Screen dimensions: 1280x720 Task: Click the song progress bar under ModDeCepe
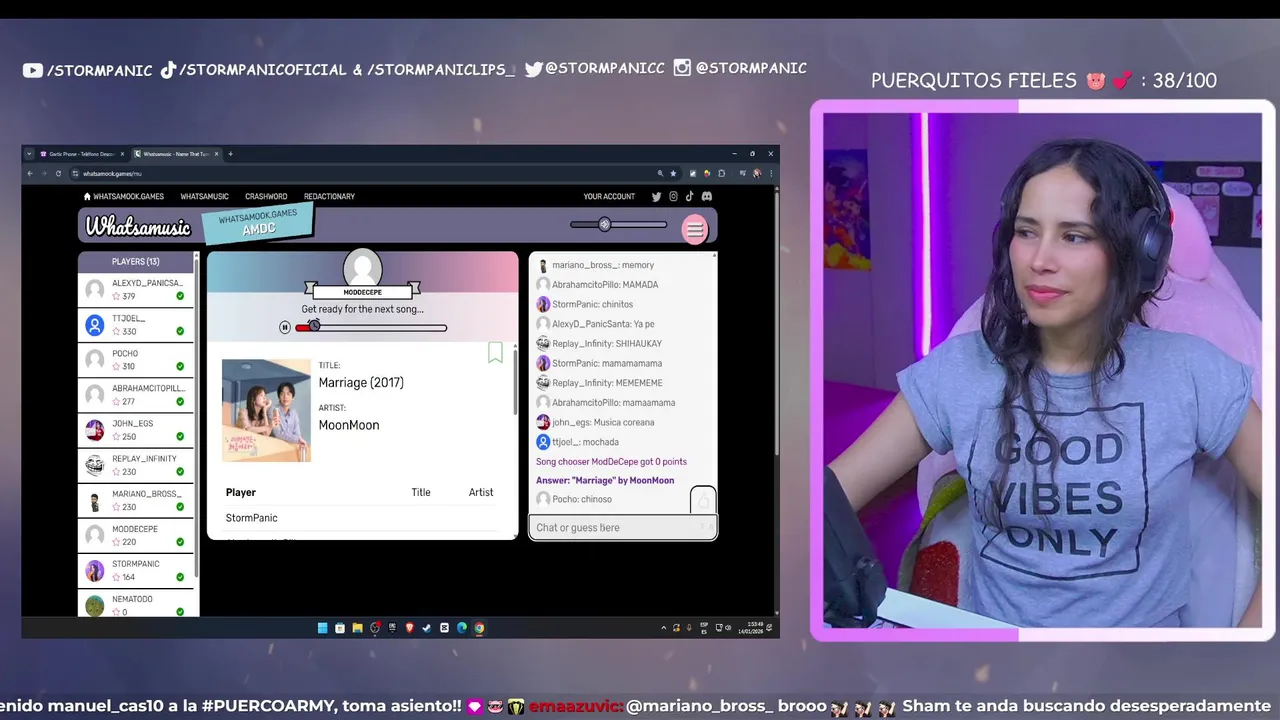[x=371, y=327]
